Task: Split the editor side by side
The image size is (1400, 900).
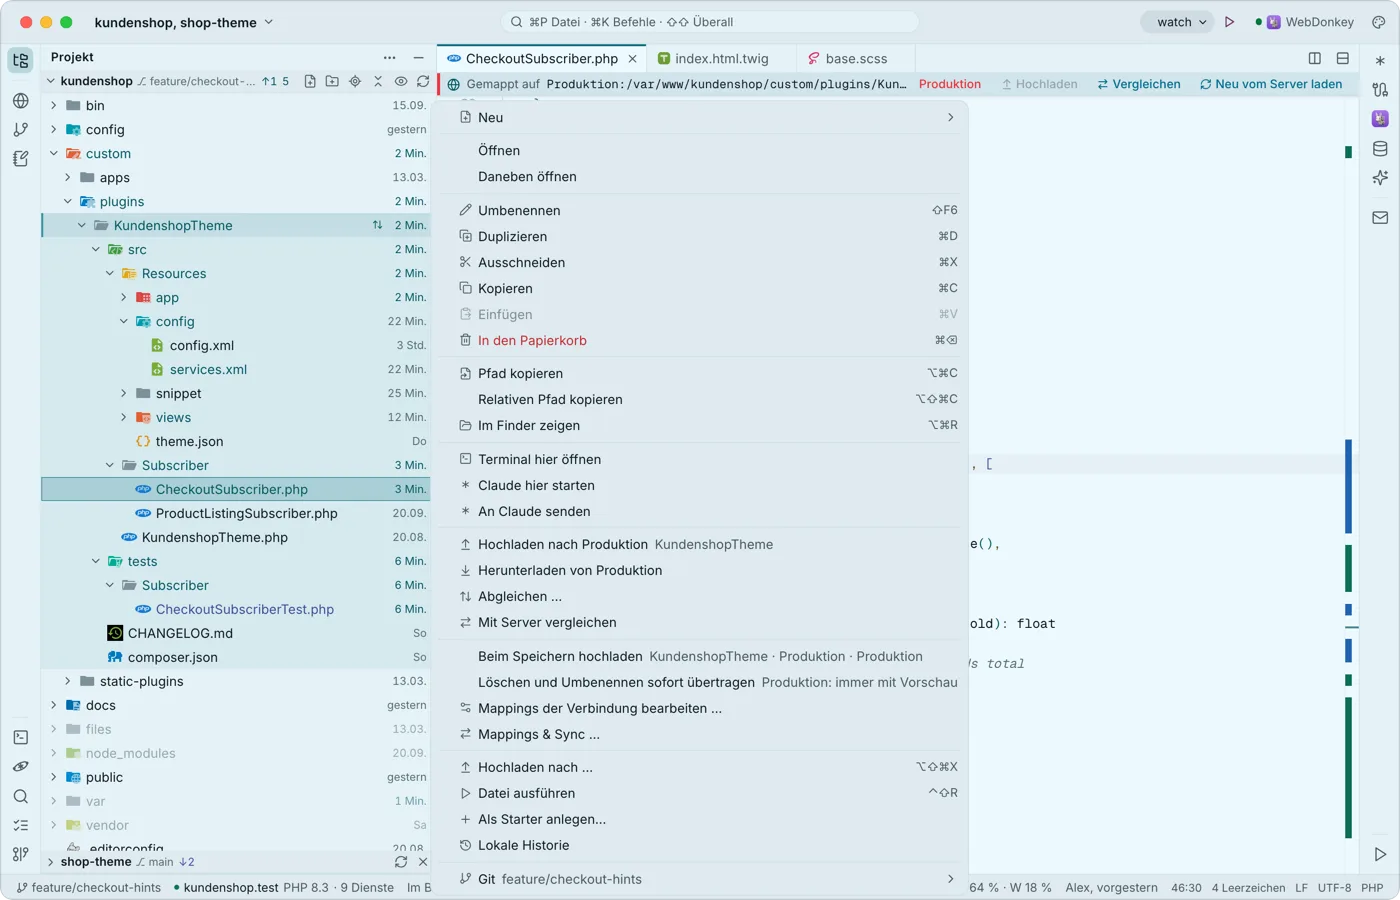Action: (x=1315, y=58)
